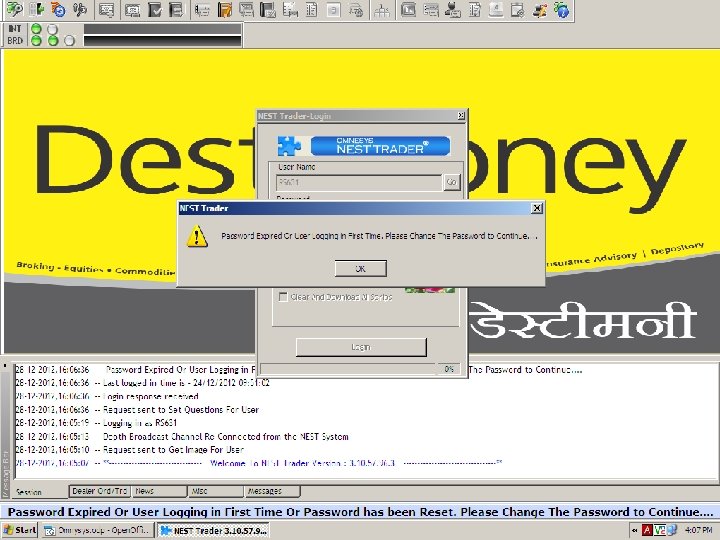The image size is (720, 540).
Task: Click 'Depth Broadcast Channel Re-Connected' log line
Action: click(x=182, y=436)
